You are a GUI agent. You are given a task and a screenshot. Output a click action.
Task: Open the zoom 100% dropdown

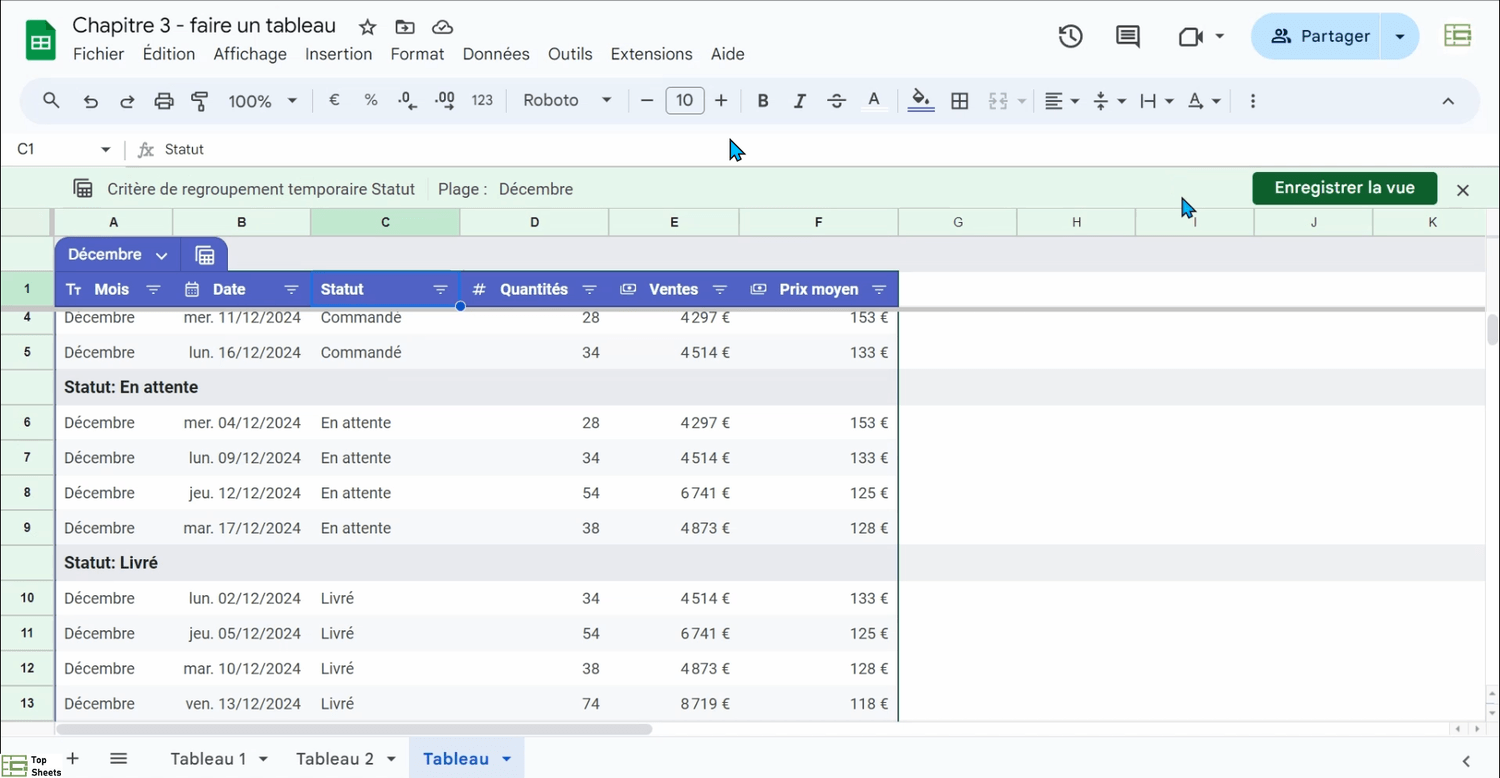(262, 101)
